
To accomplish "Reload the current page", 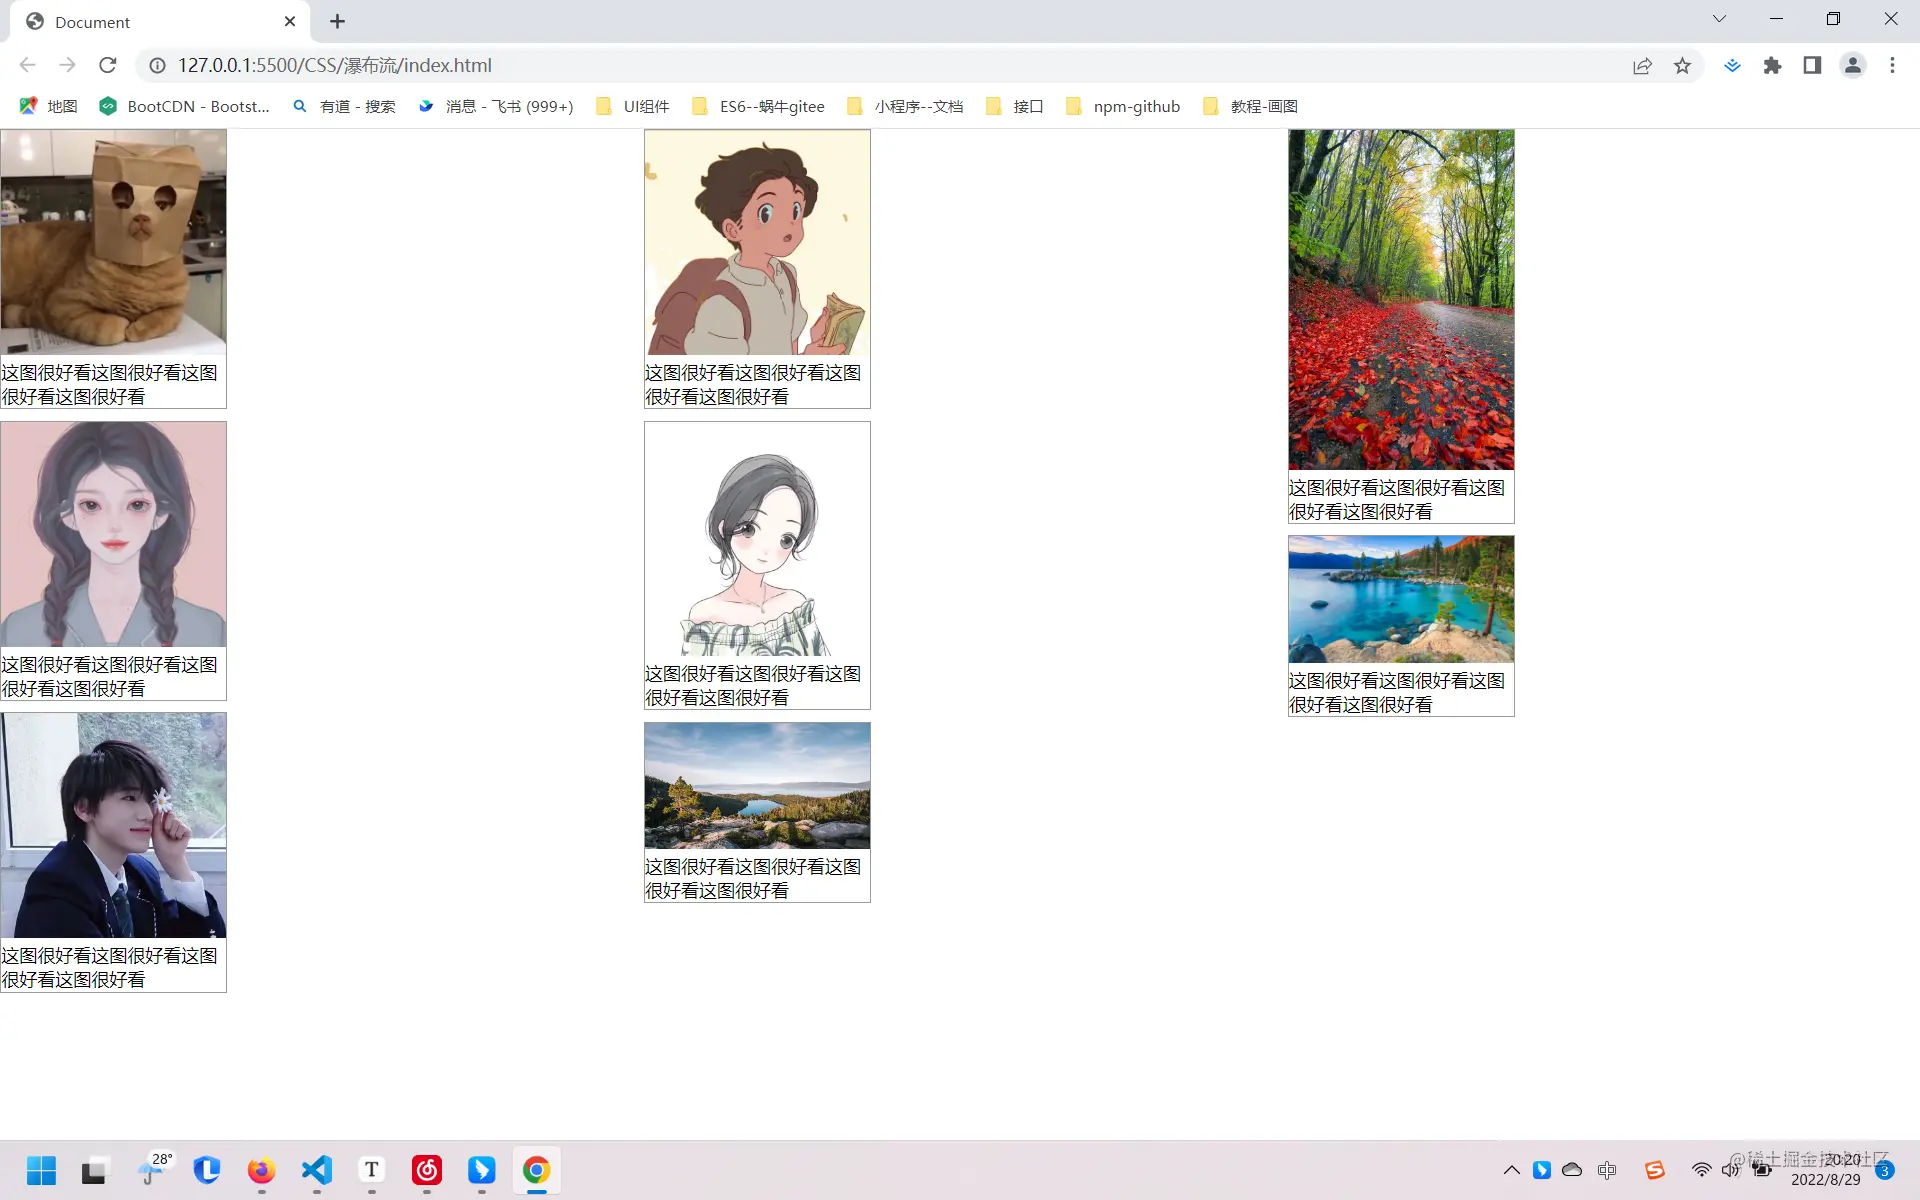I will click(x=108, y=65).
